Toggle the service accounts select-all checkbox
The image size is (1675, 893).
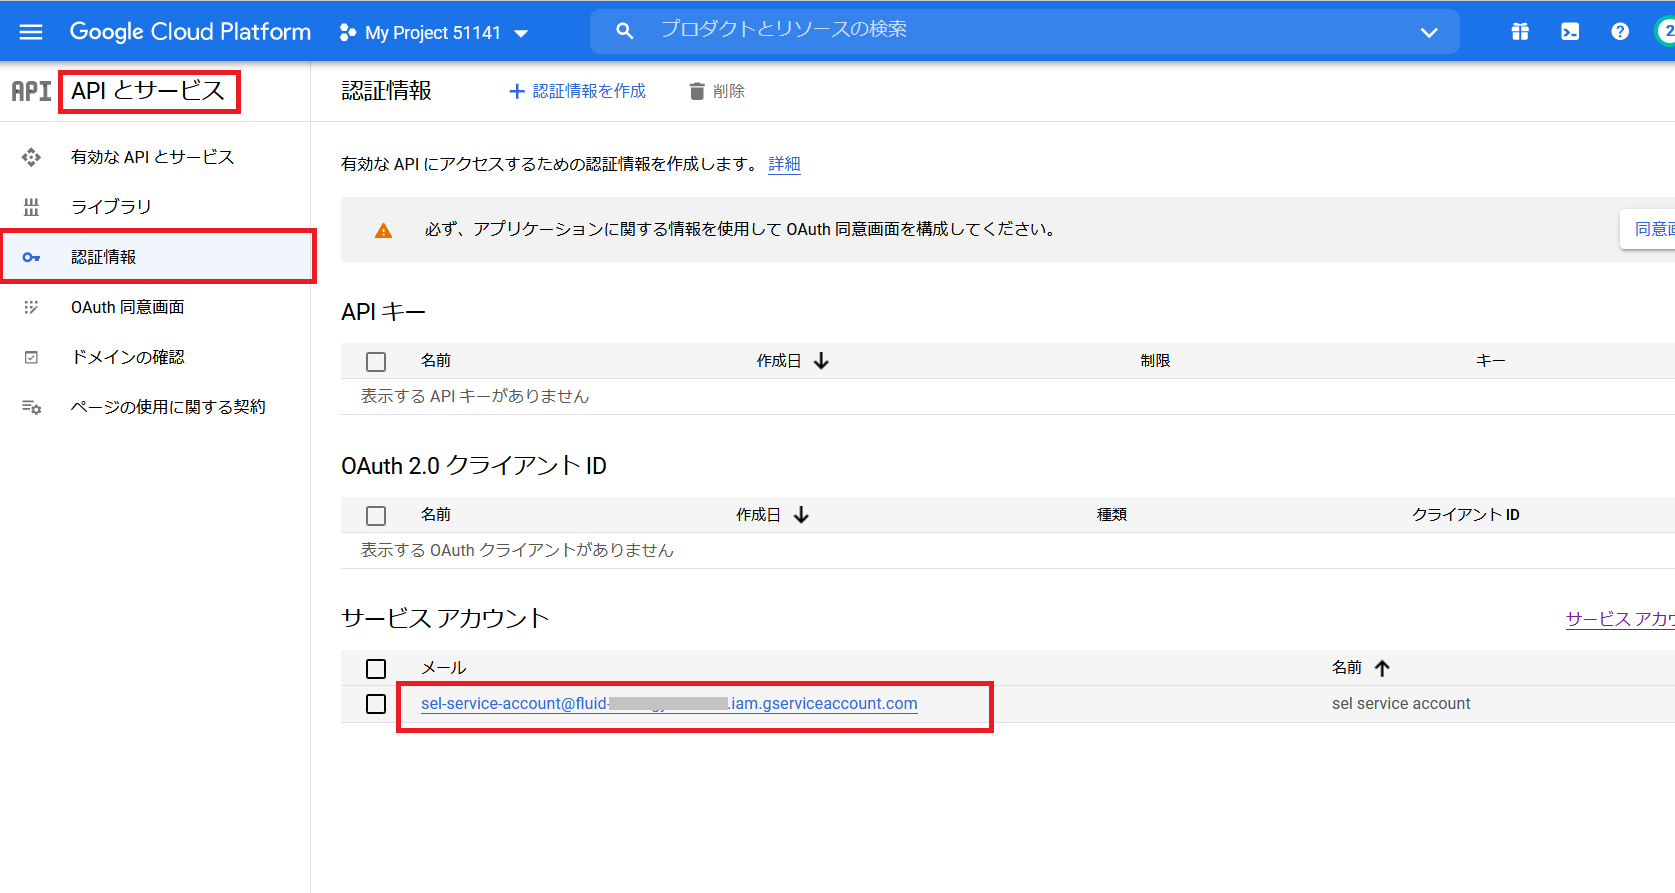pyautogui.click(x=376, y=669)
